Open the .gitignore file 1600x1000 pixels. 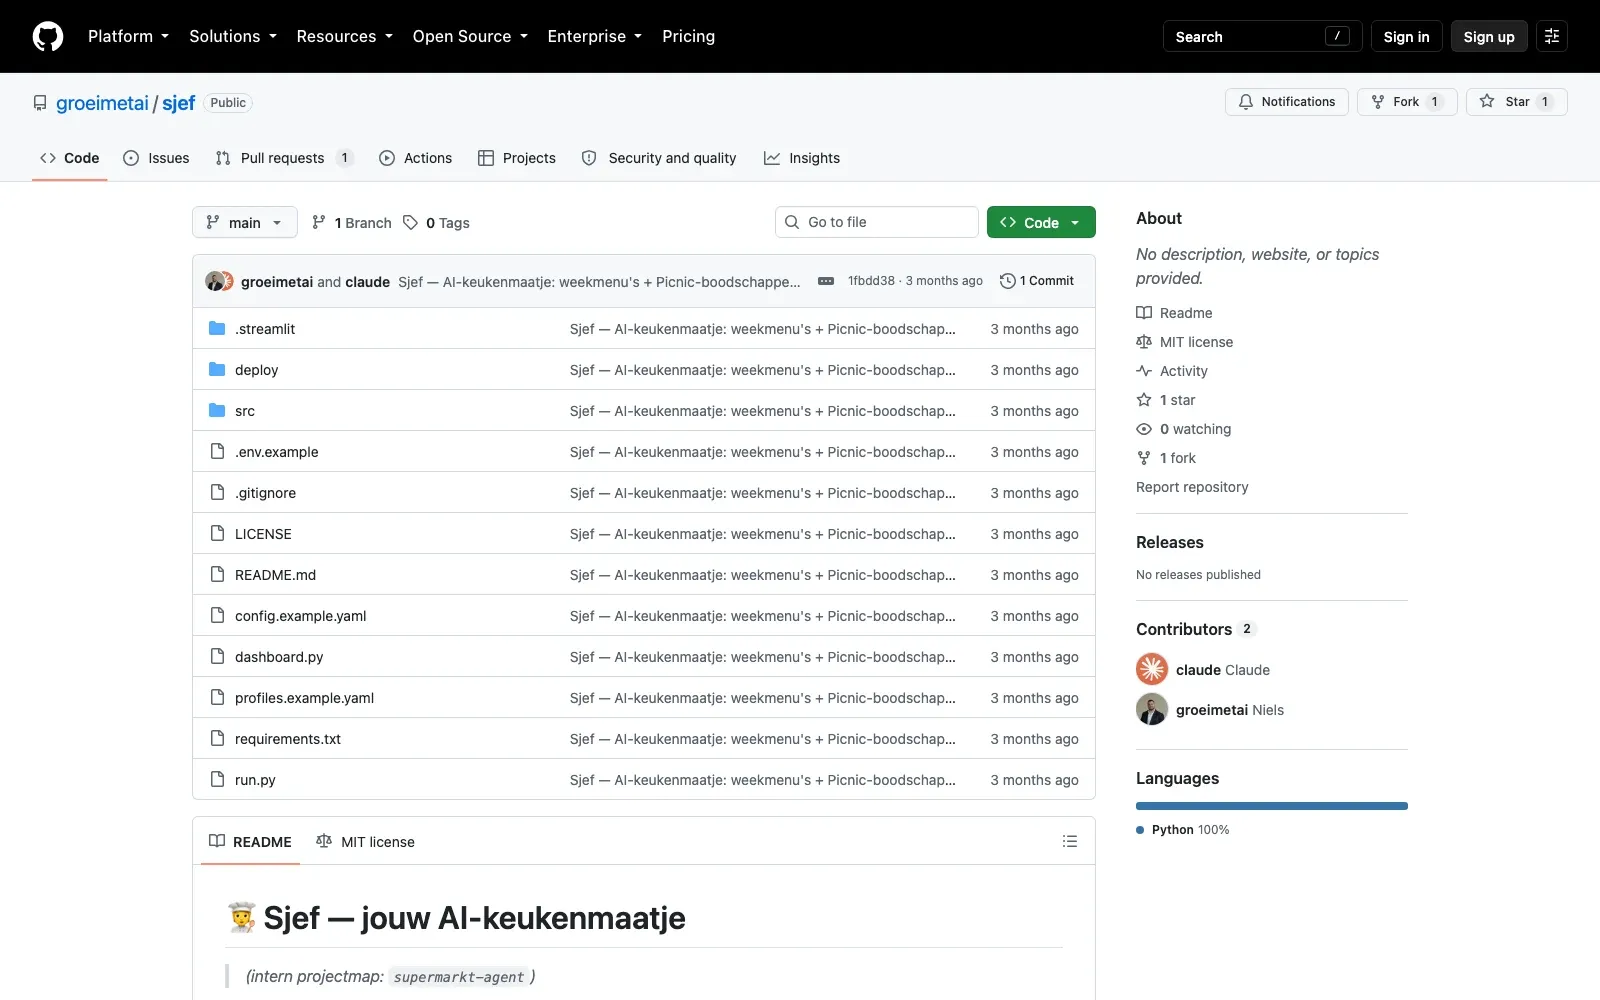pyautogui.click(x=265, y=493)
